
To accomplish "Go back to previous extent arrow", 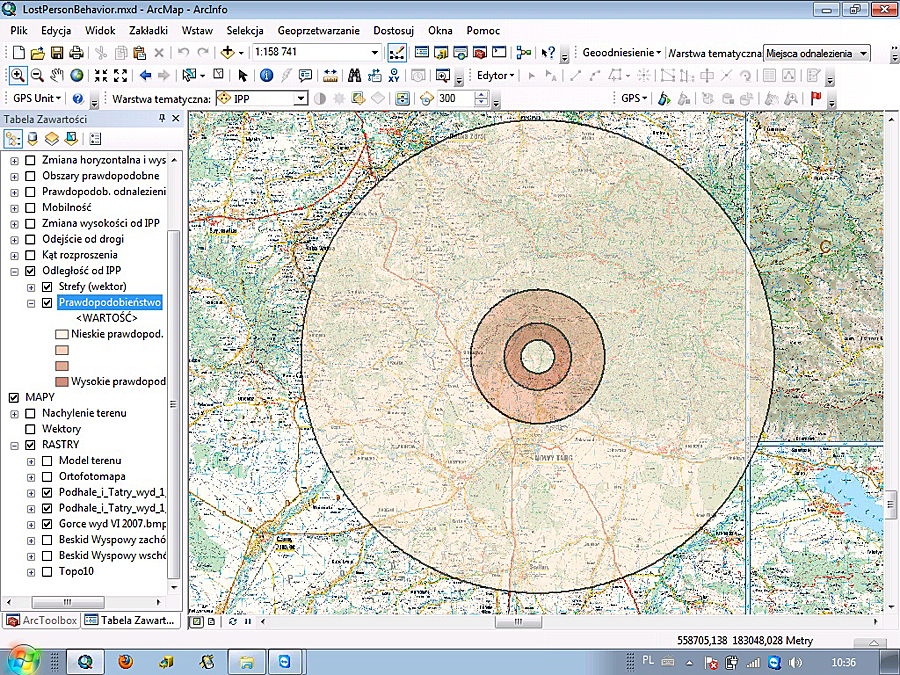I will click(146, 75).
